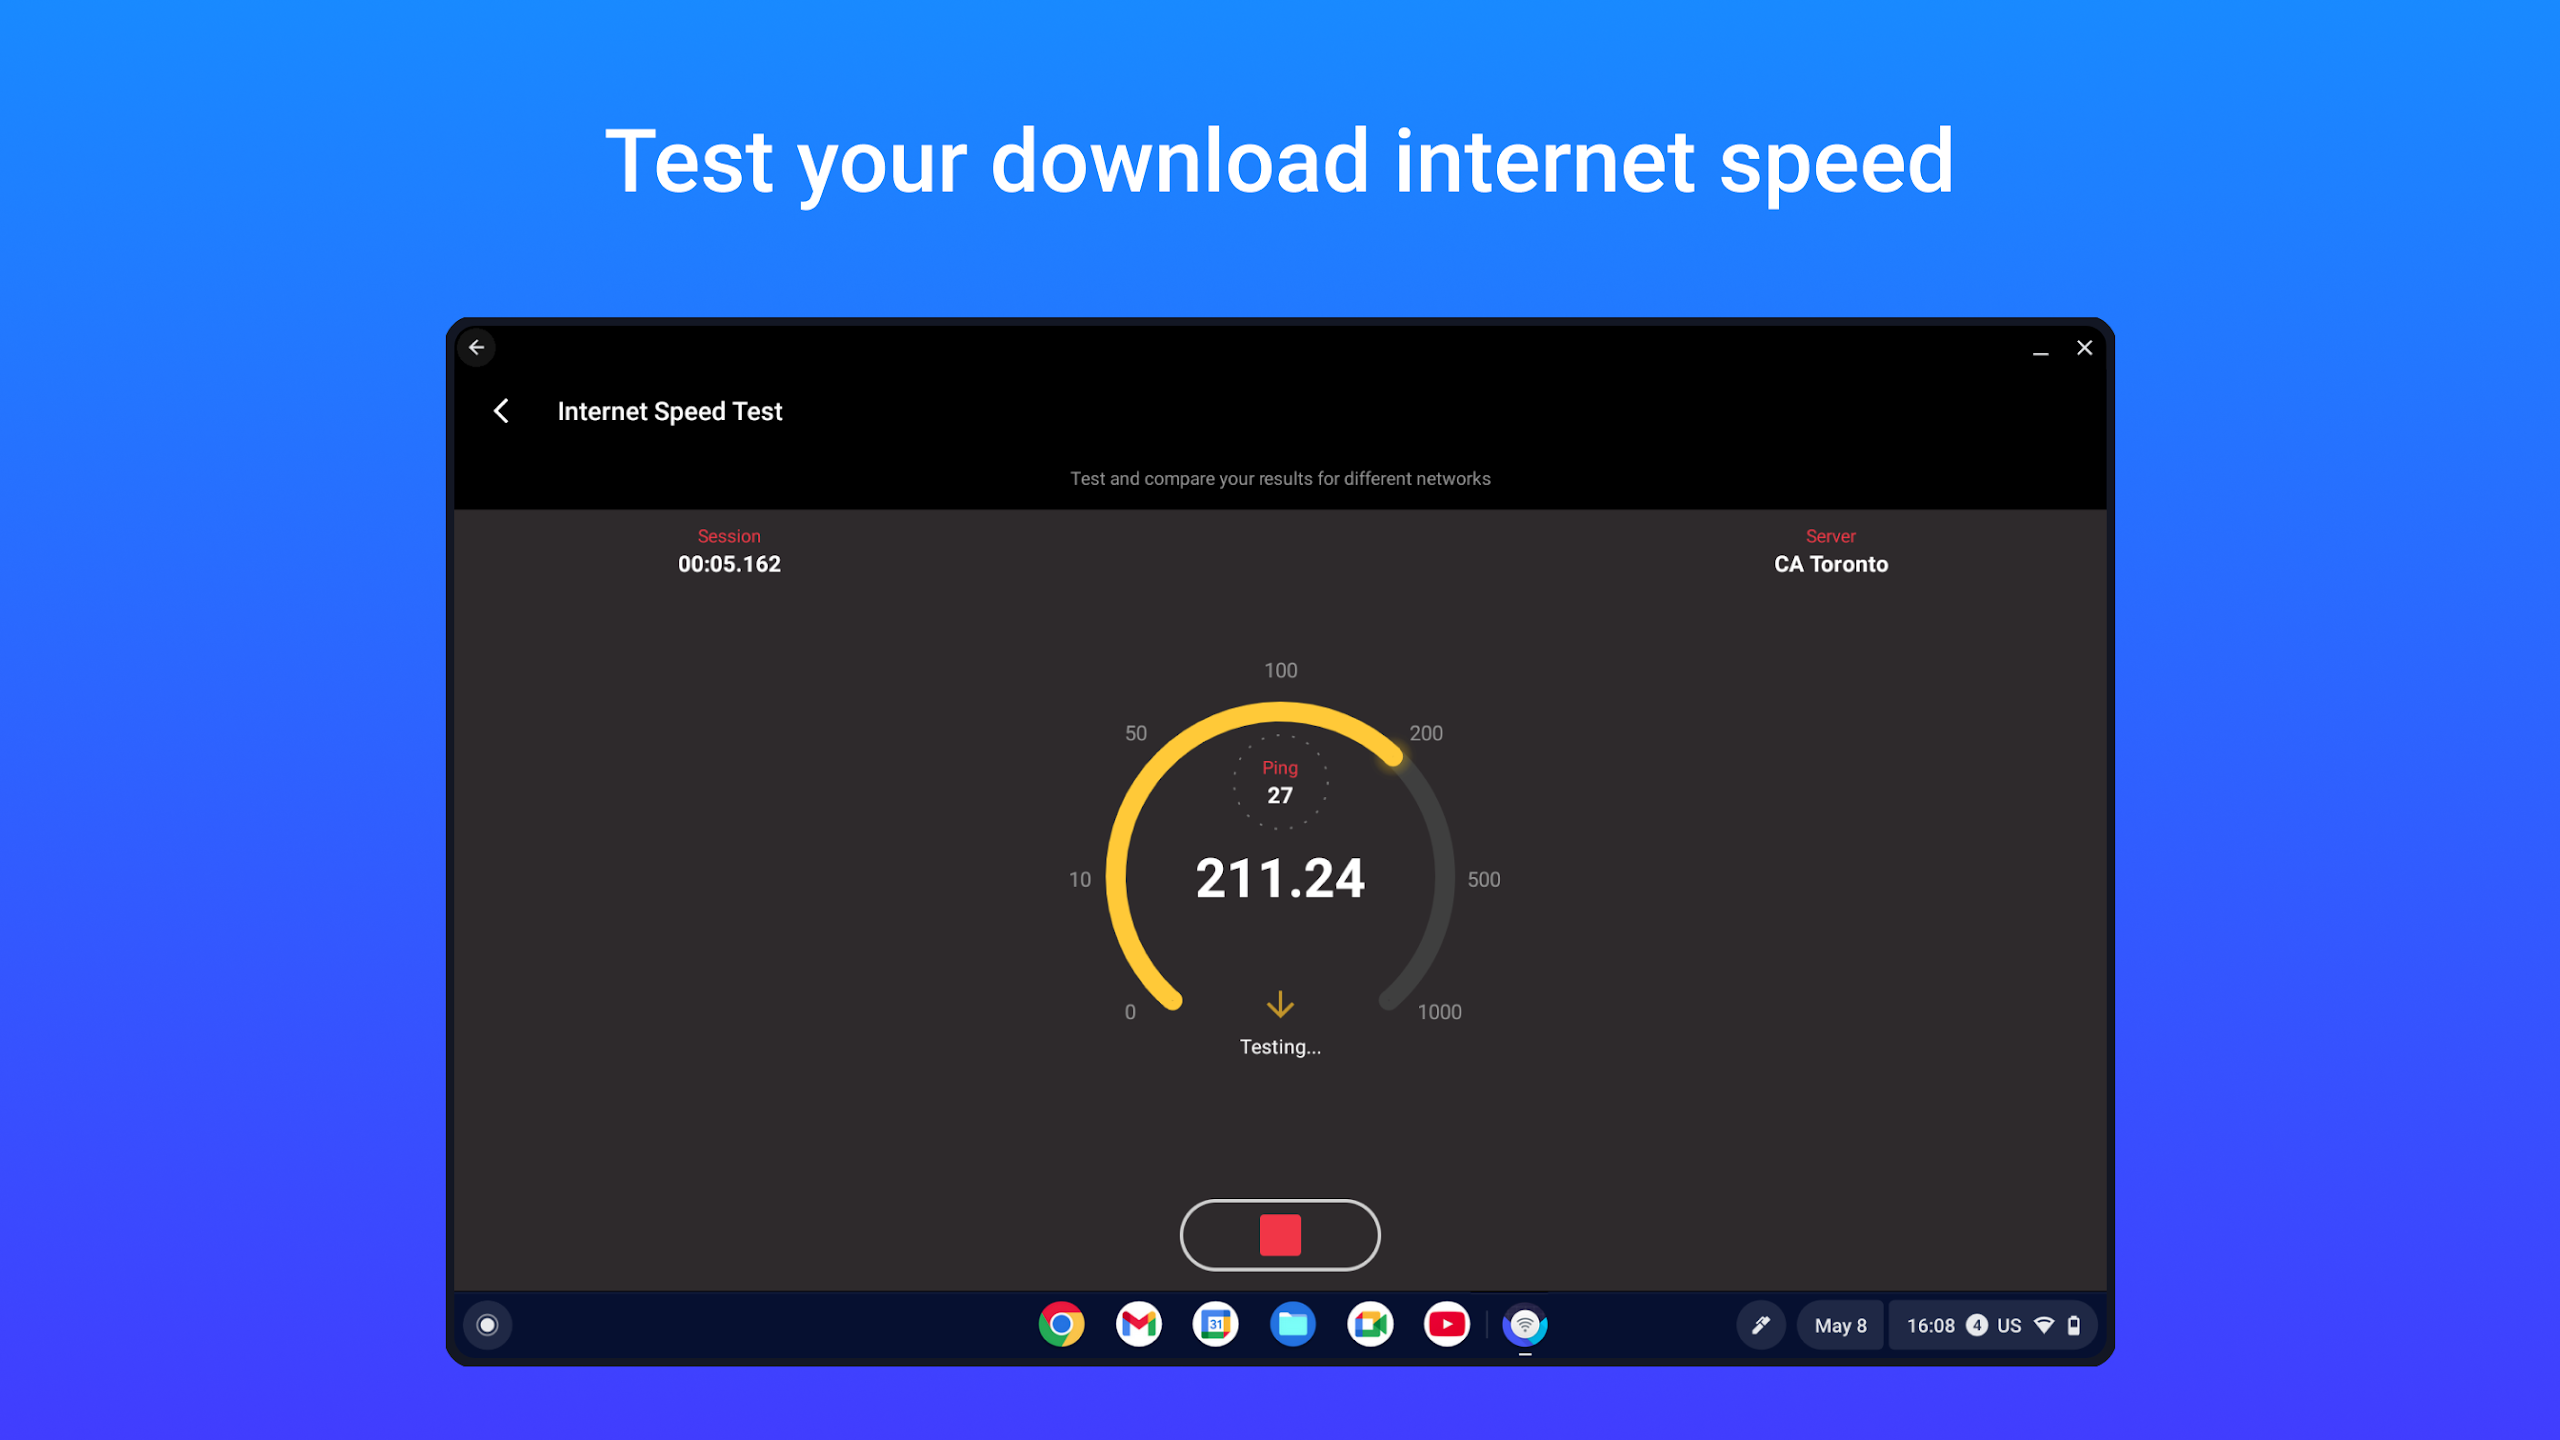Click the Ping 27 indicator

click(1280, 782)
